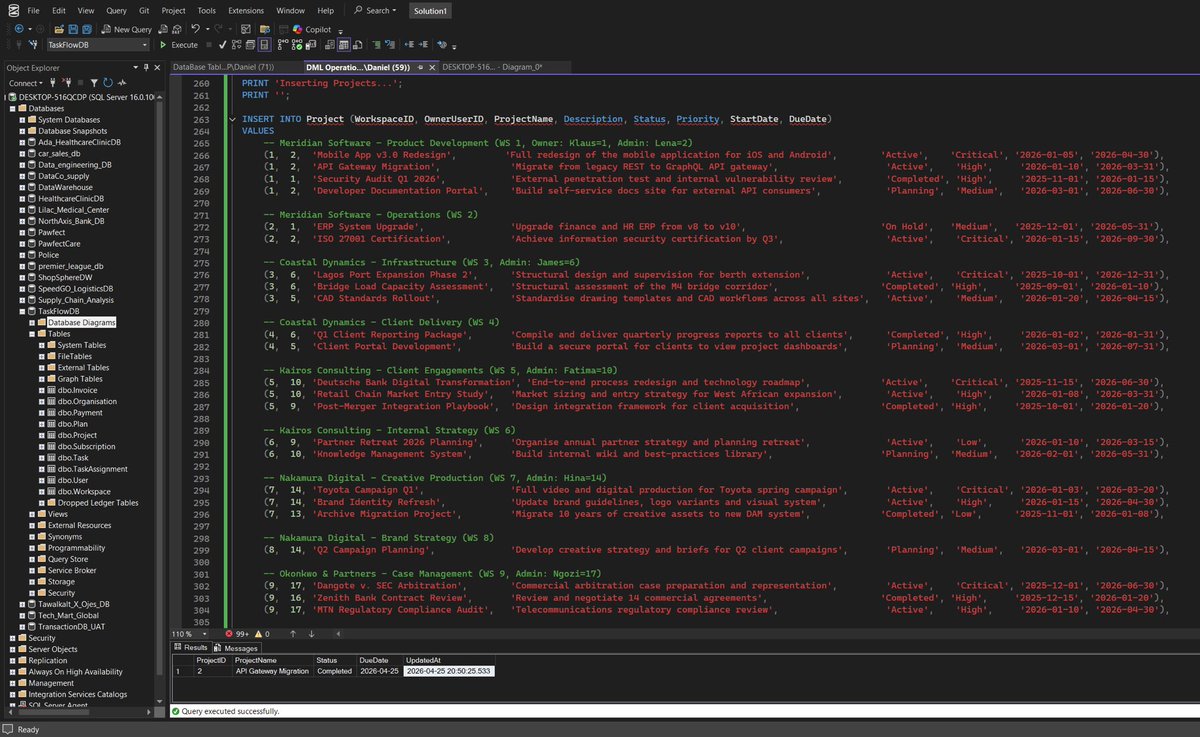Click the Save All icon
The width and height of the screenshot is (1200, 737).
point(87,30)
